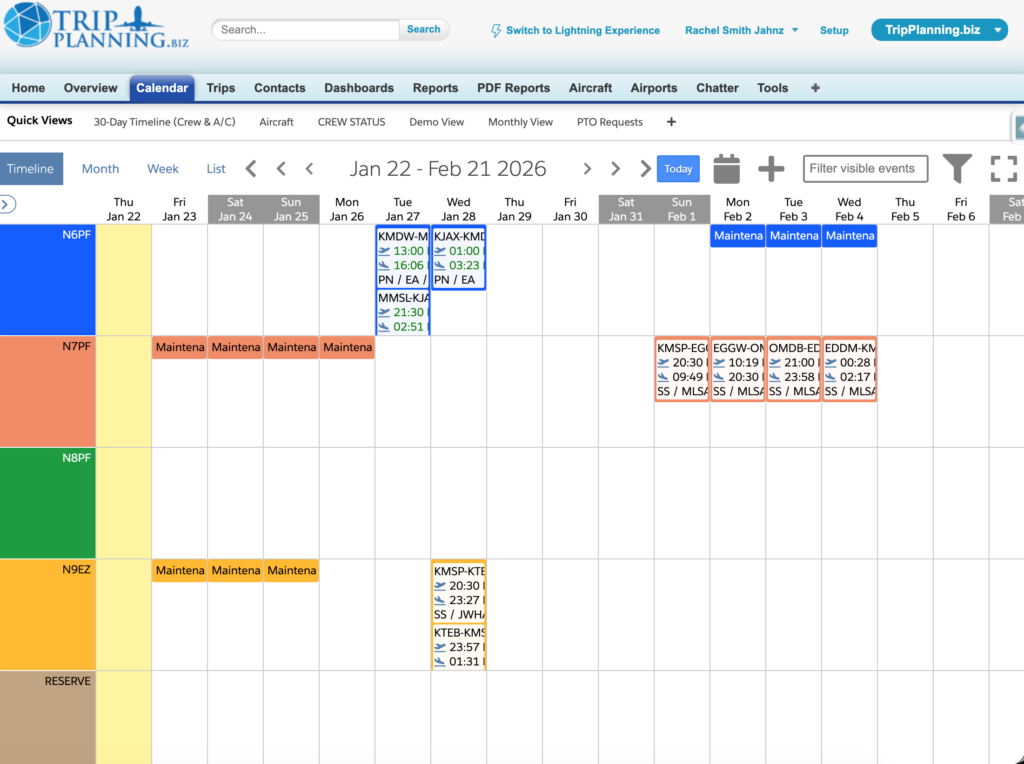Open the date picker calendar icon
This screenshot has width=1024, height=764.
coord(727,169)
